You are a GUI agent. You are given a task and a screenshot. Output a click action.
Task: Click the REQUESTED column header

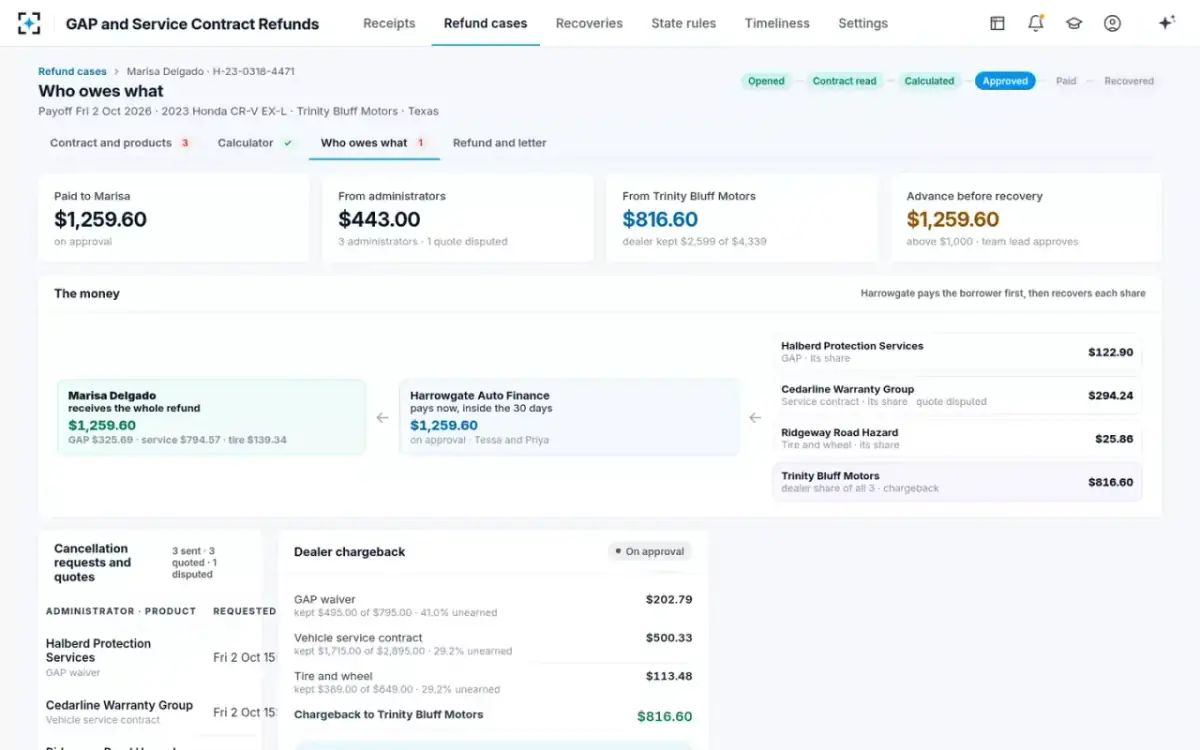coord(244,611)
